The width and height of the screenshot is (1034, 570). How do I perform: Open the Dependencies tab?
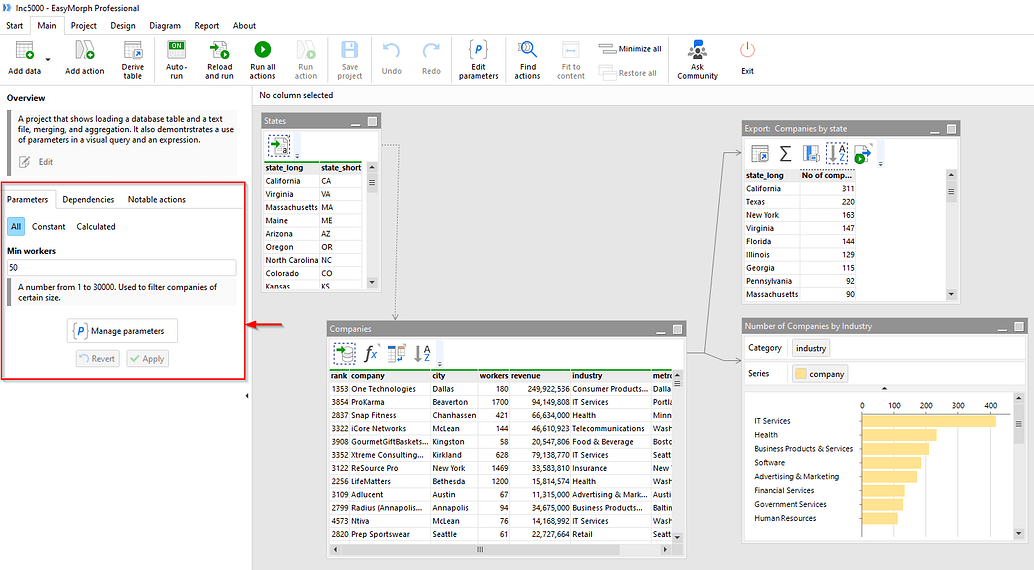[88, 200]
